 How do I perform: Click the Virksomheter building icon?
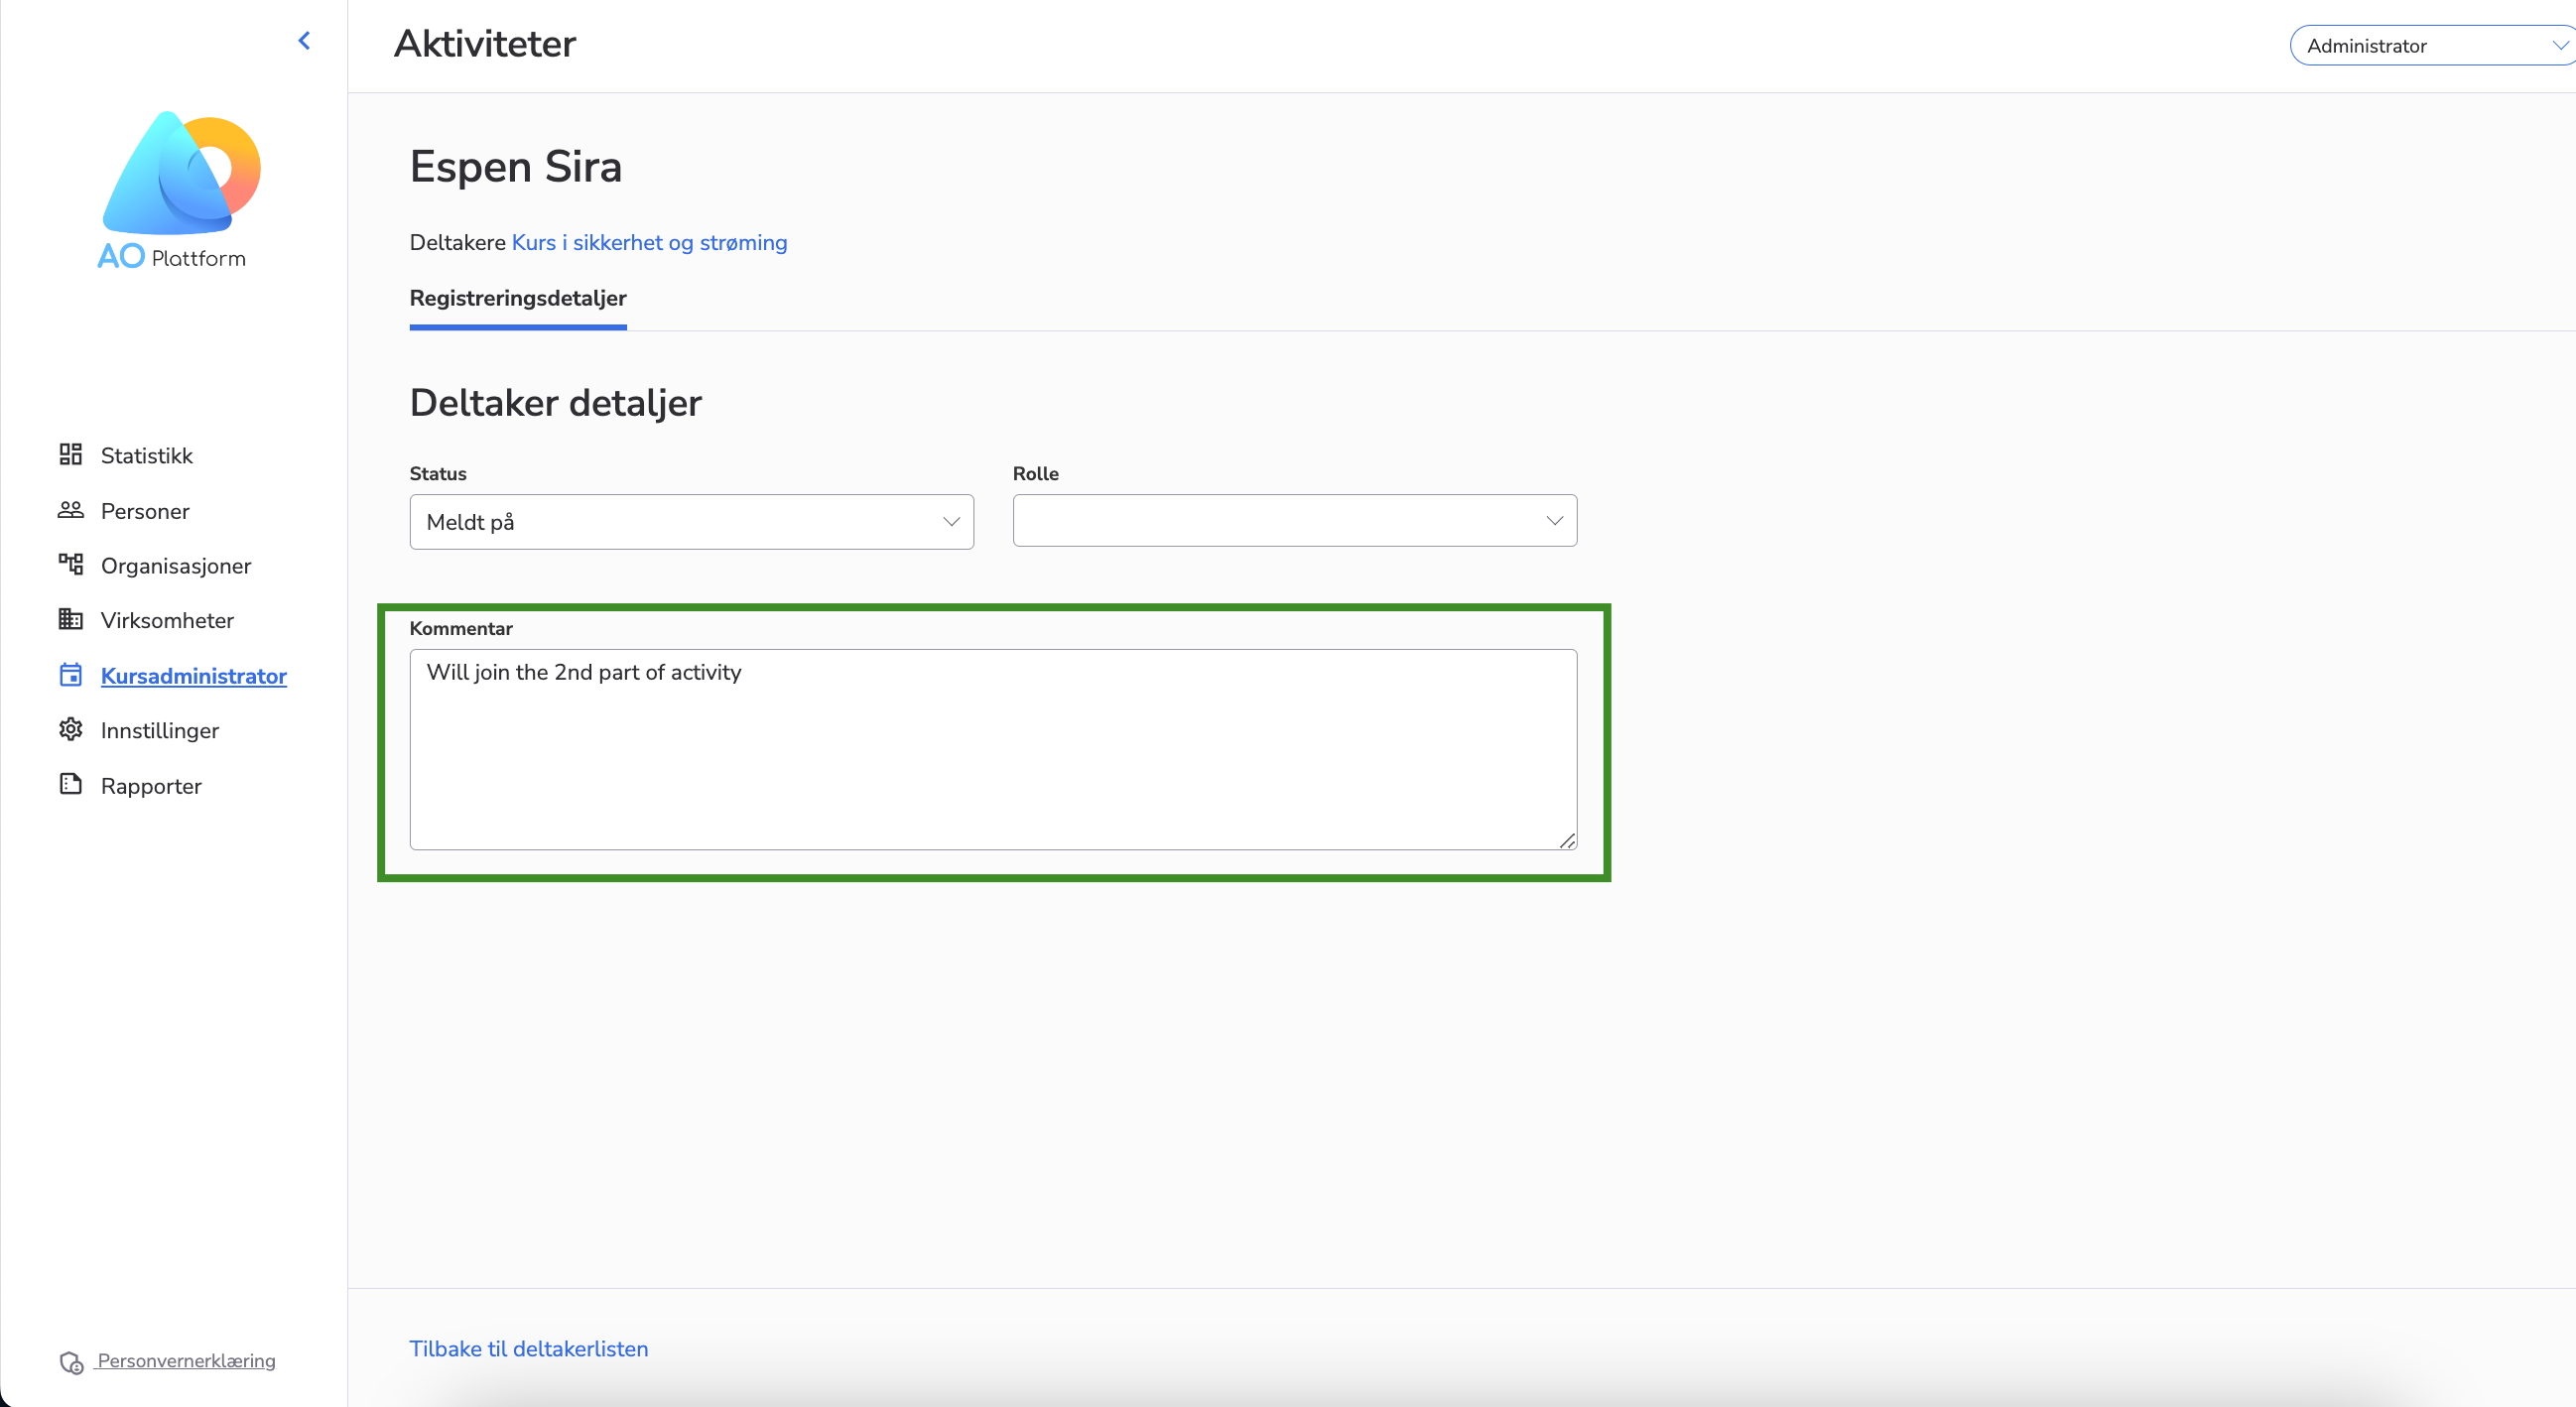(70, 620)
